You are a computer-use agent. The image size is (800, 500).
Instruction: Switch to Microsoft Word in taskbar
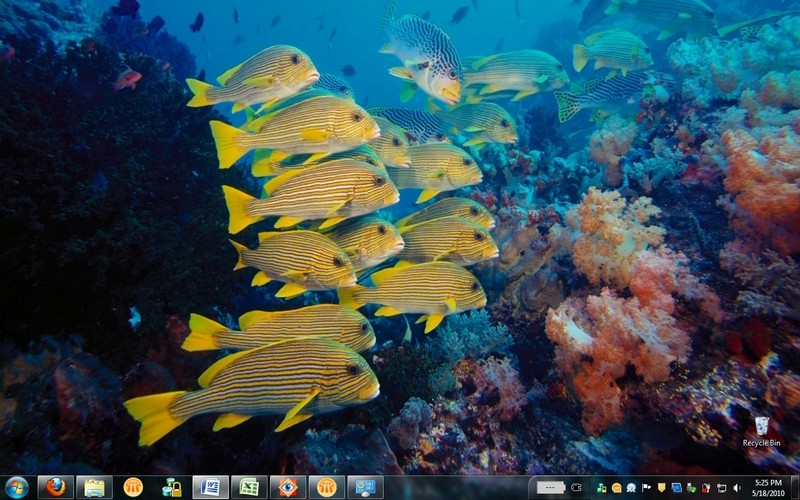211,487
